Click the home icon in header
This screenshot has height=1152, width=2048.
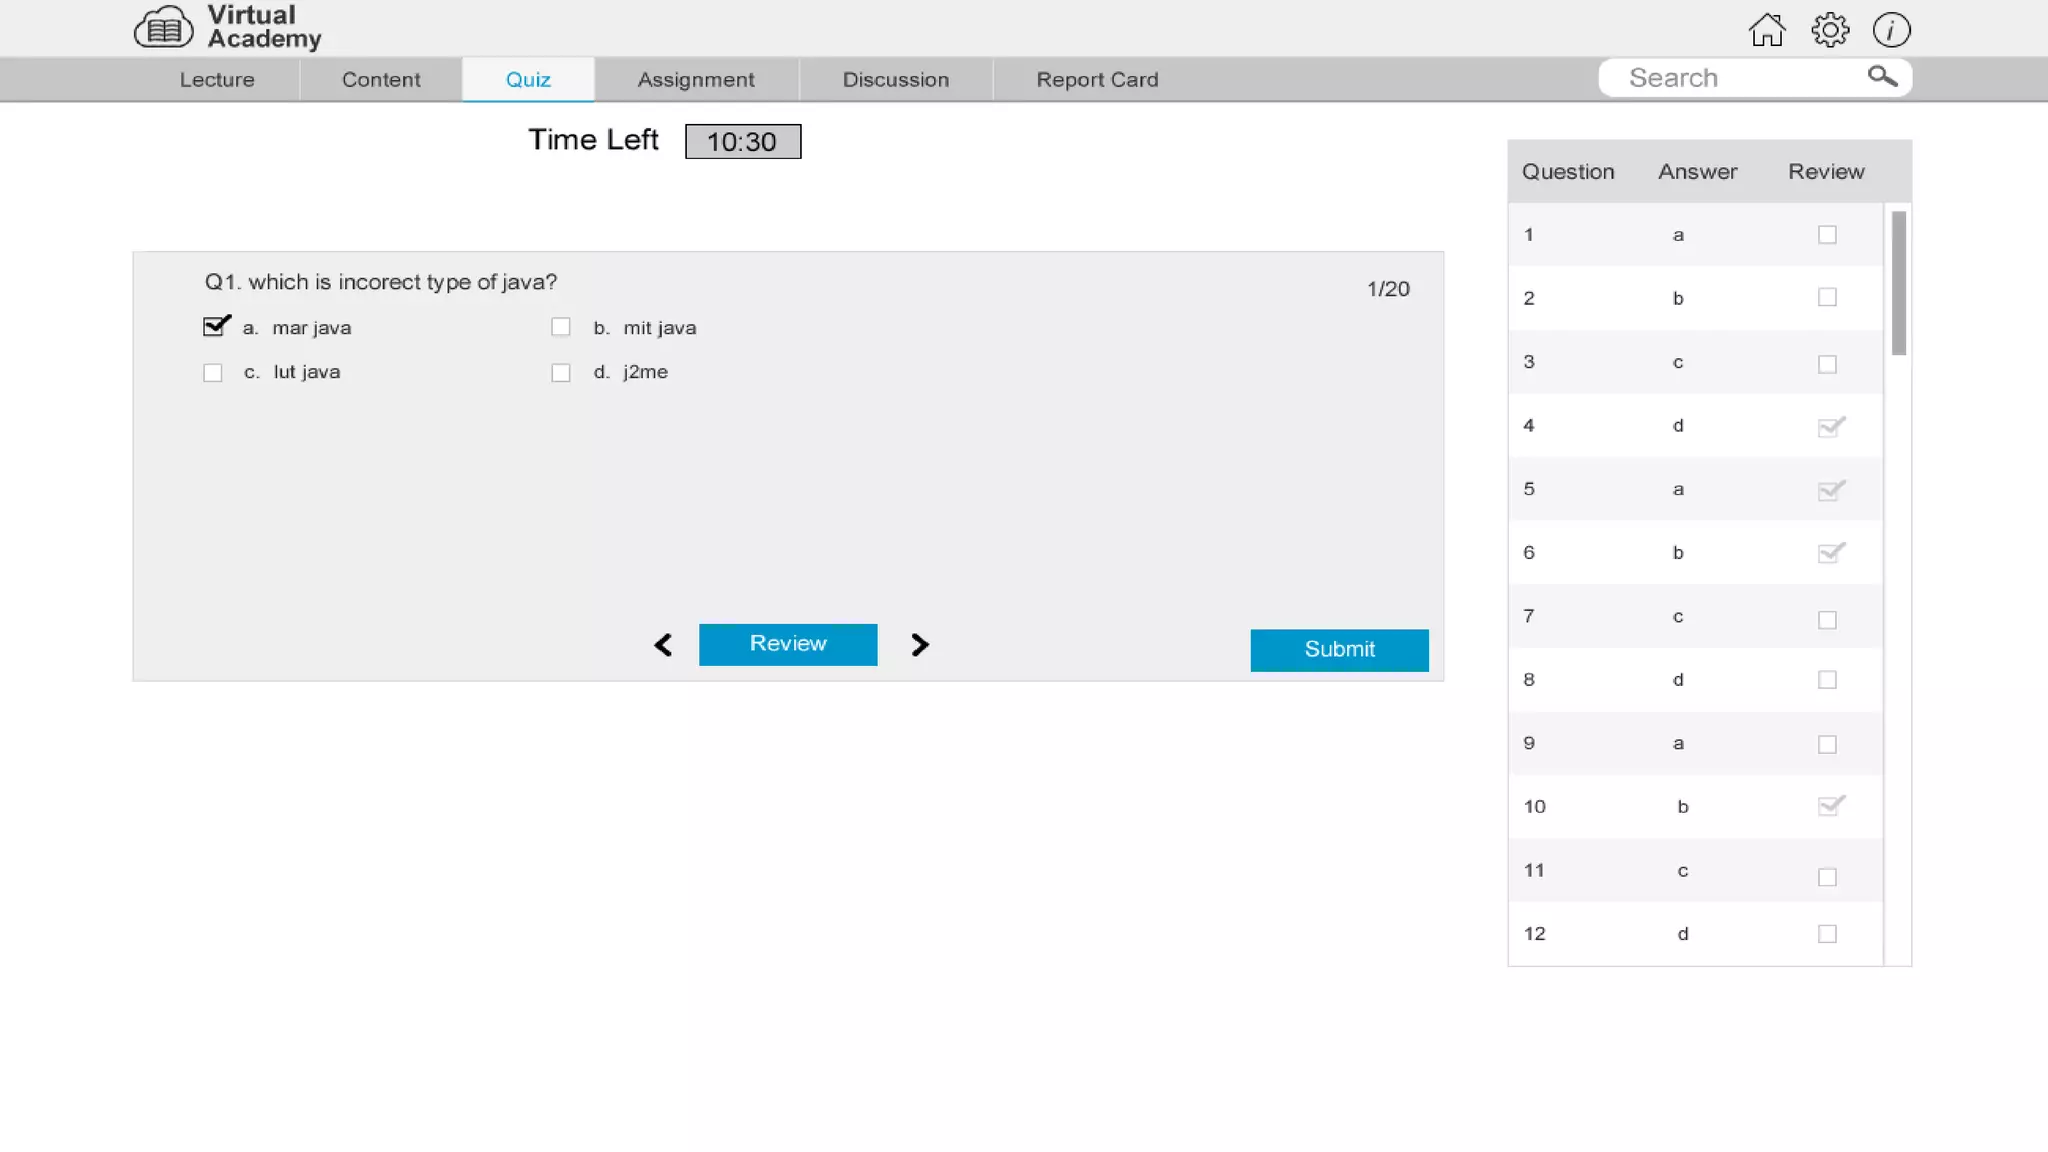point(1767,30)
